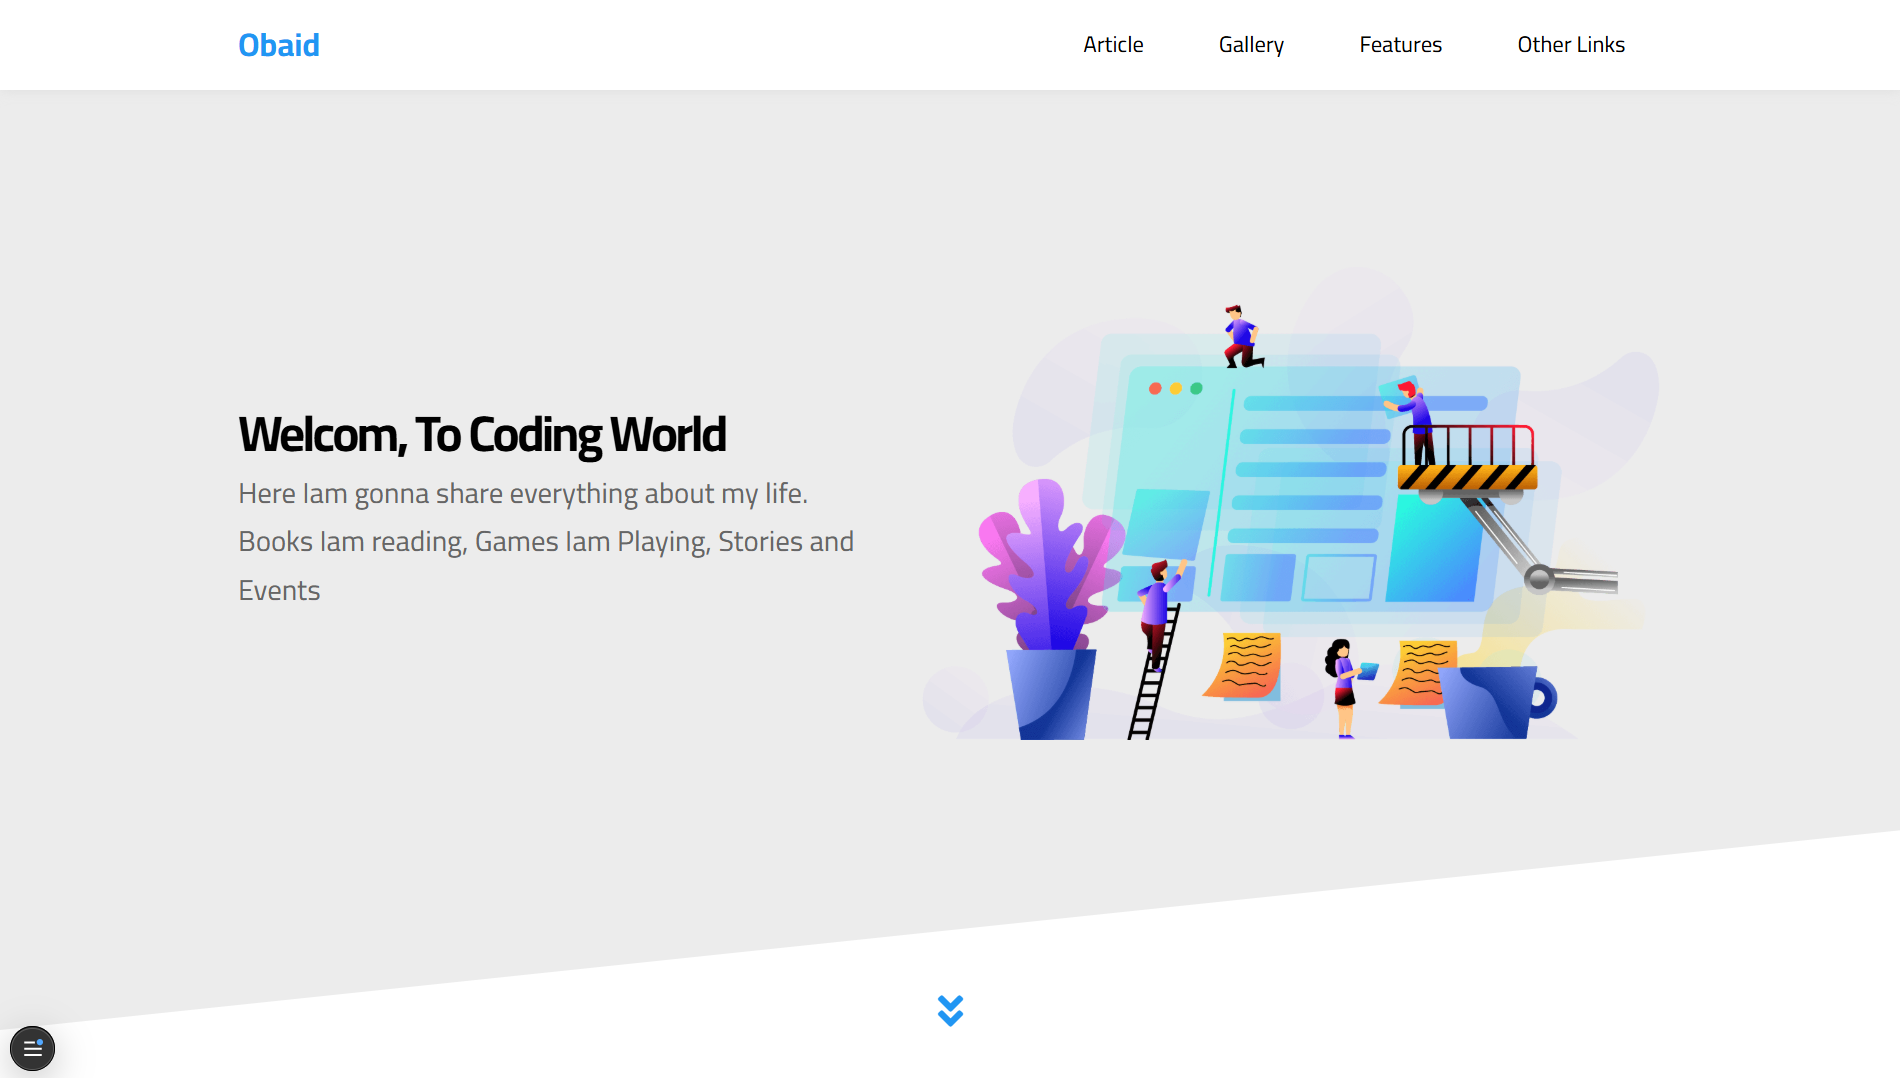Open the Obaid logo link

(278, 45)
